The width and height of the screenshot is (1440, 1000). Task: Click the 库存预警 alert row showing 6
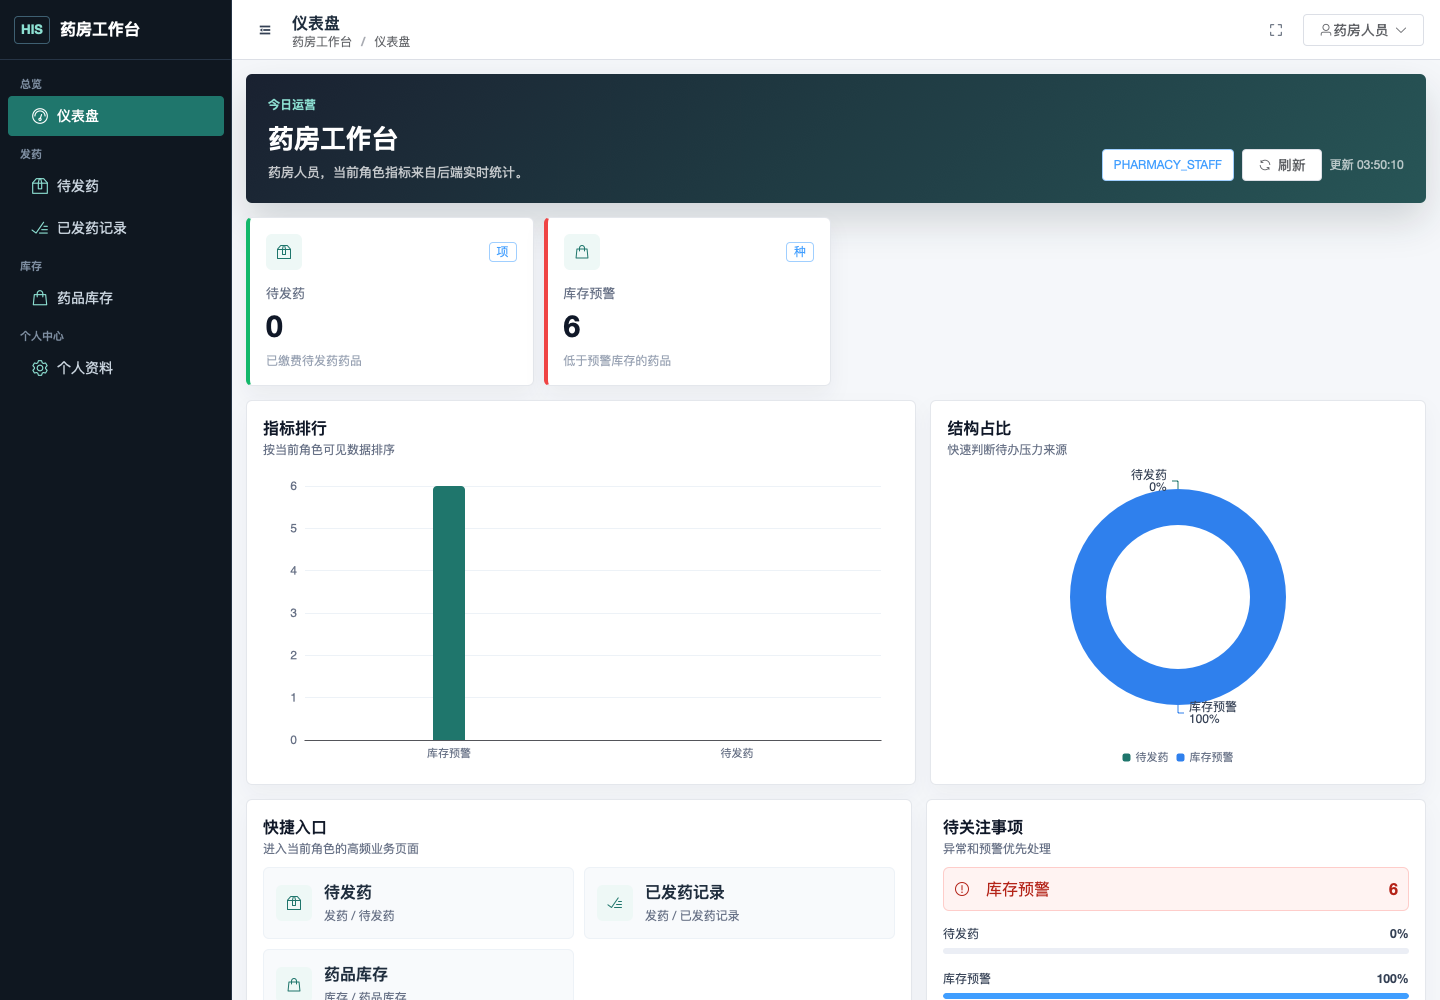tap(1176, 889)
